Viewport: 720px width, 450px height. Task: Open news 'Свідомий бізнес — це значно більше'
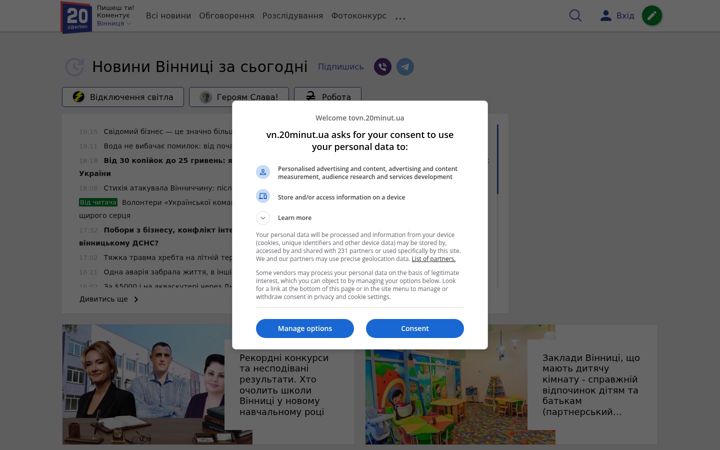[x=168, y=131]
